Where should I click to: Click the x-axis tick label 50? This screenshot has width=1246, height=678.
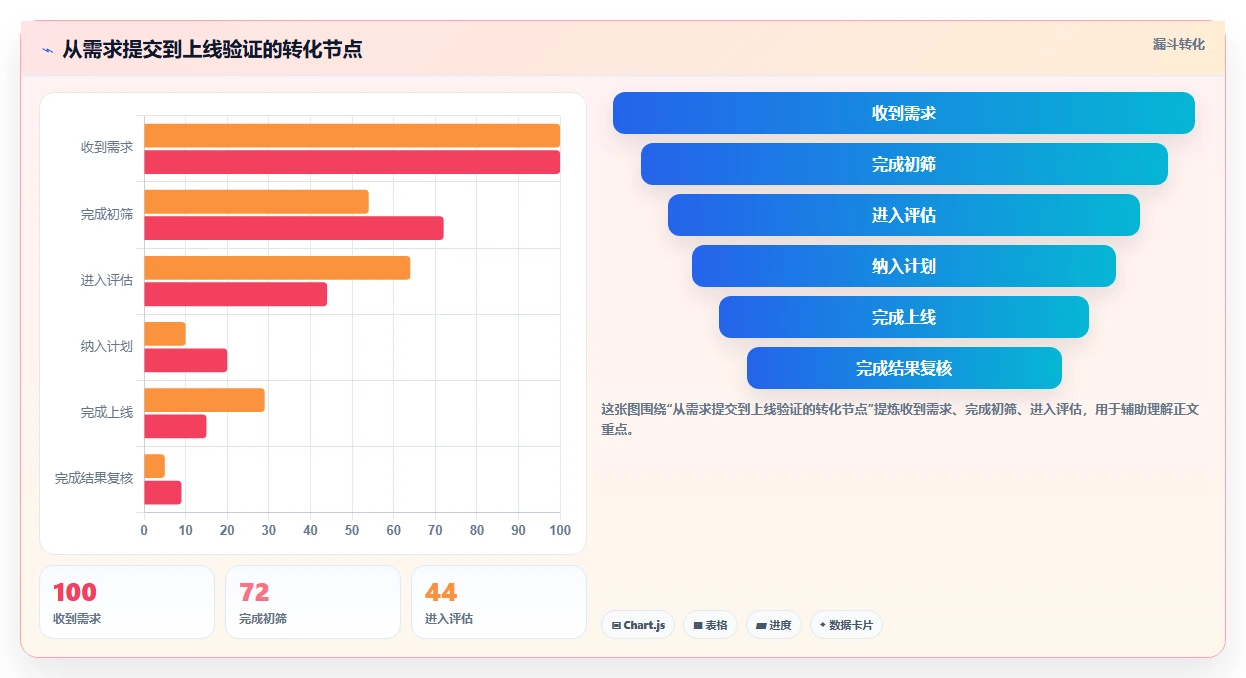[352, 530]
